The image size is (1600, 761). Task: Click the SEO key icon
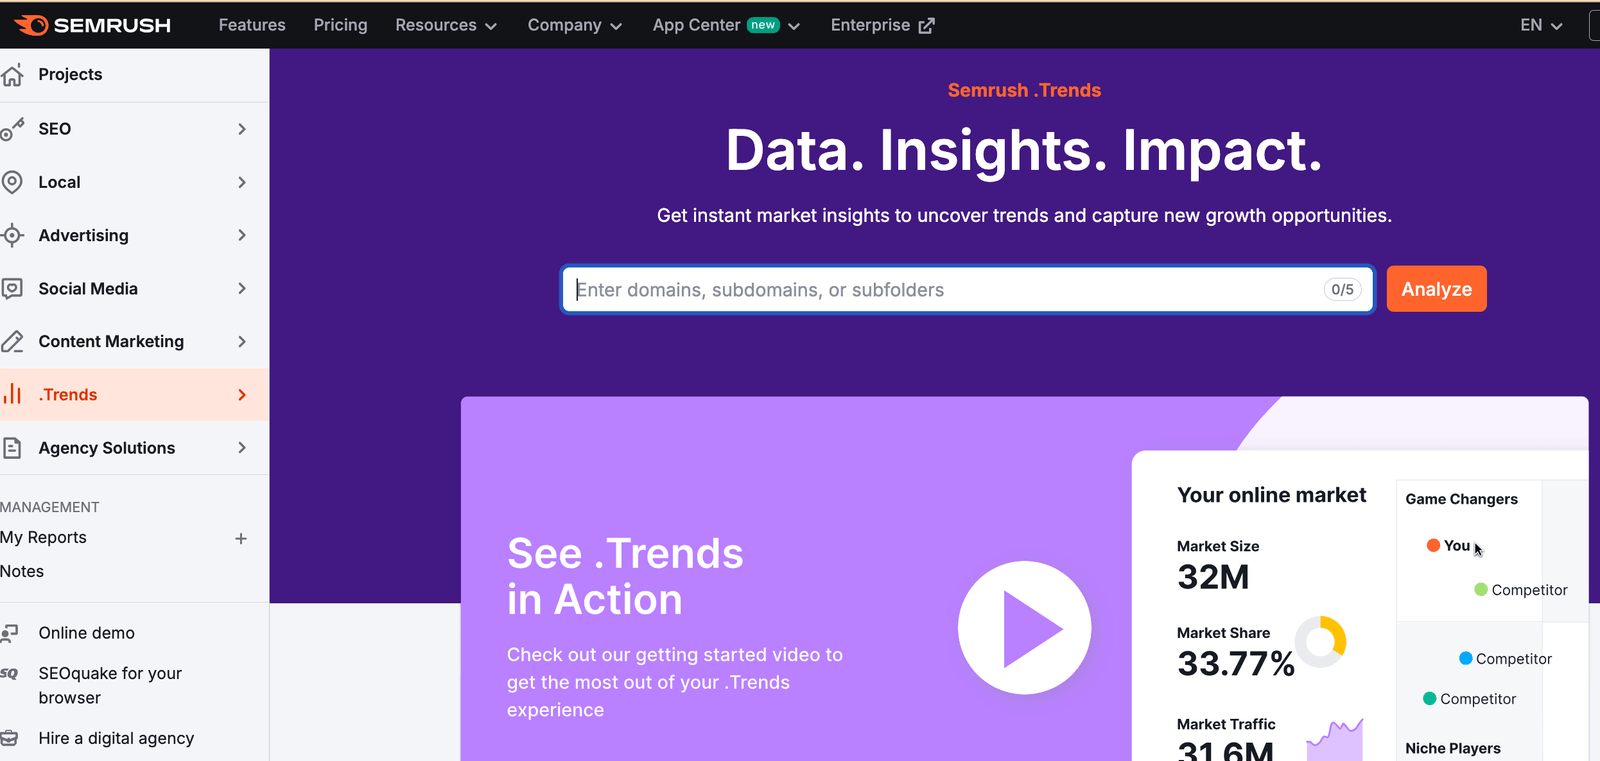12,129
